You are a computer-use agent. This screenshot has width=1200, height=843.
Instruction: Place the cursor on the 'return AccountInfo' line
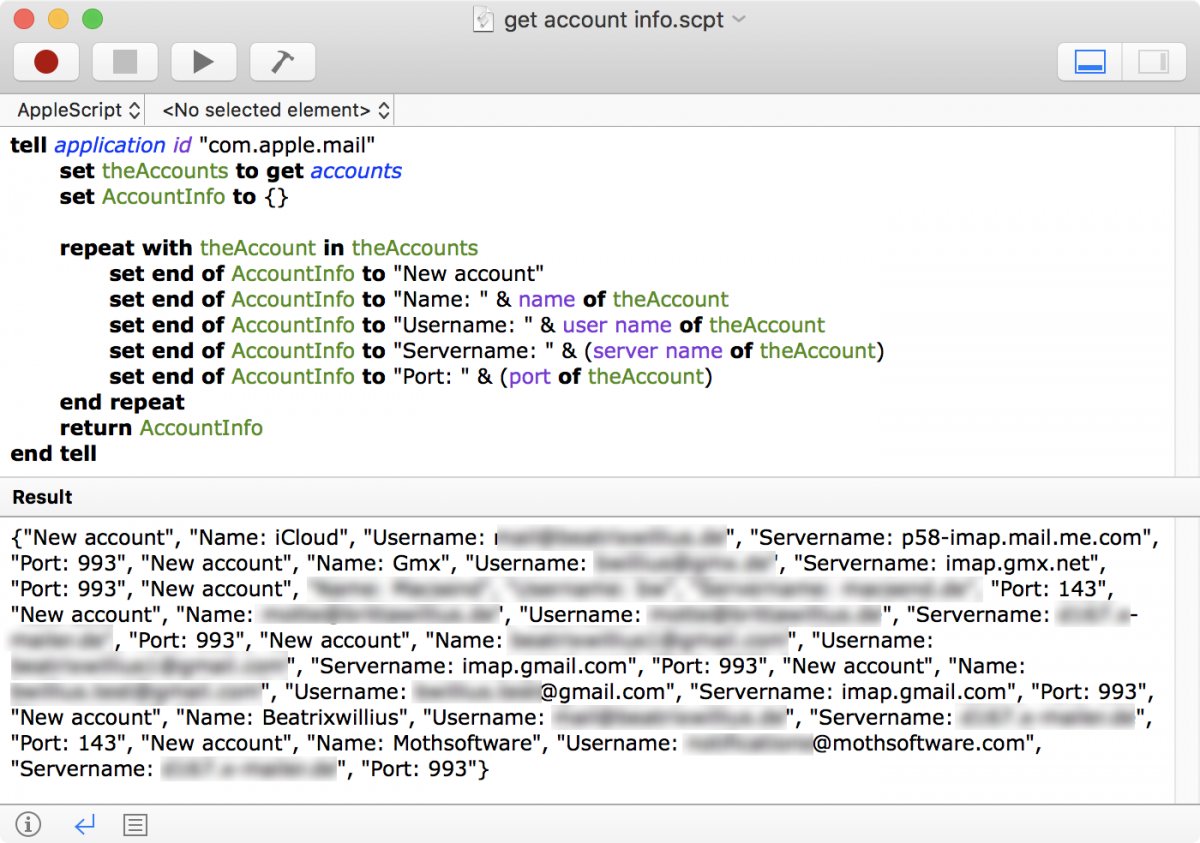coord(200,427)
